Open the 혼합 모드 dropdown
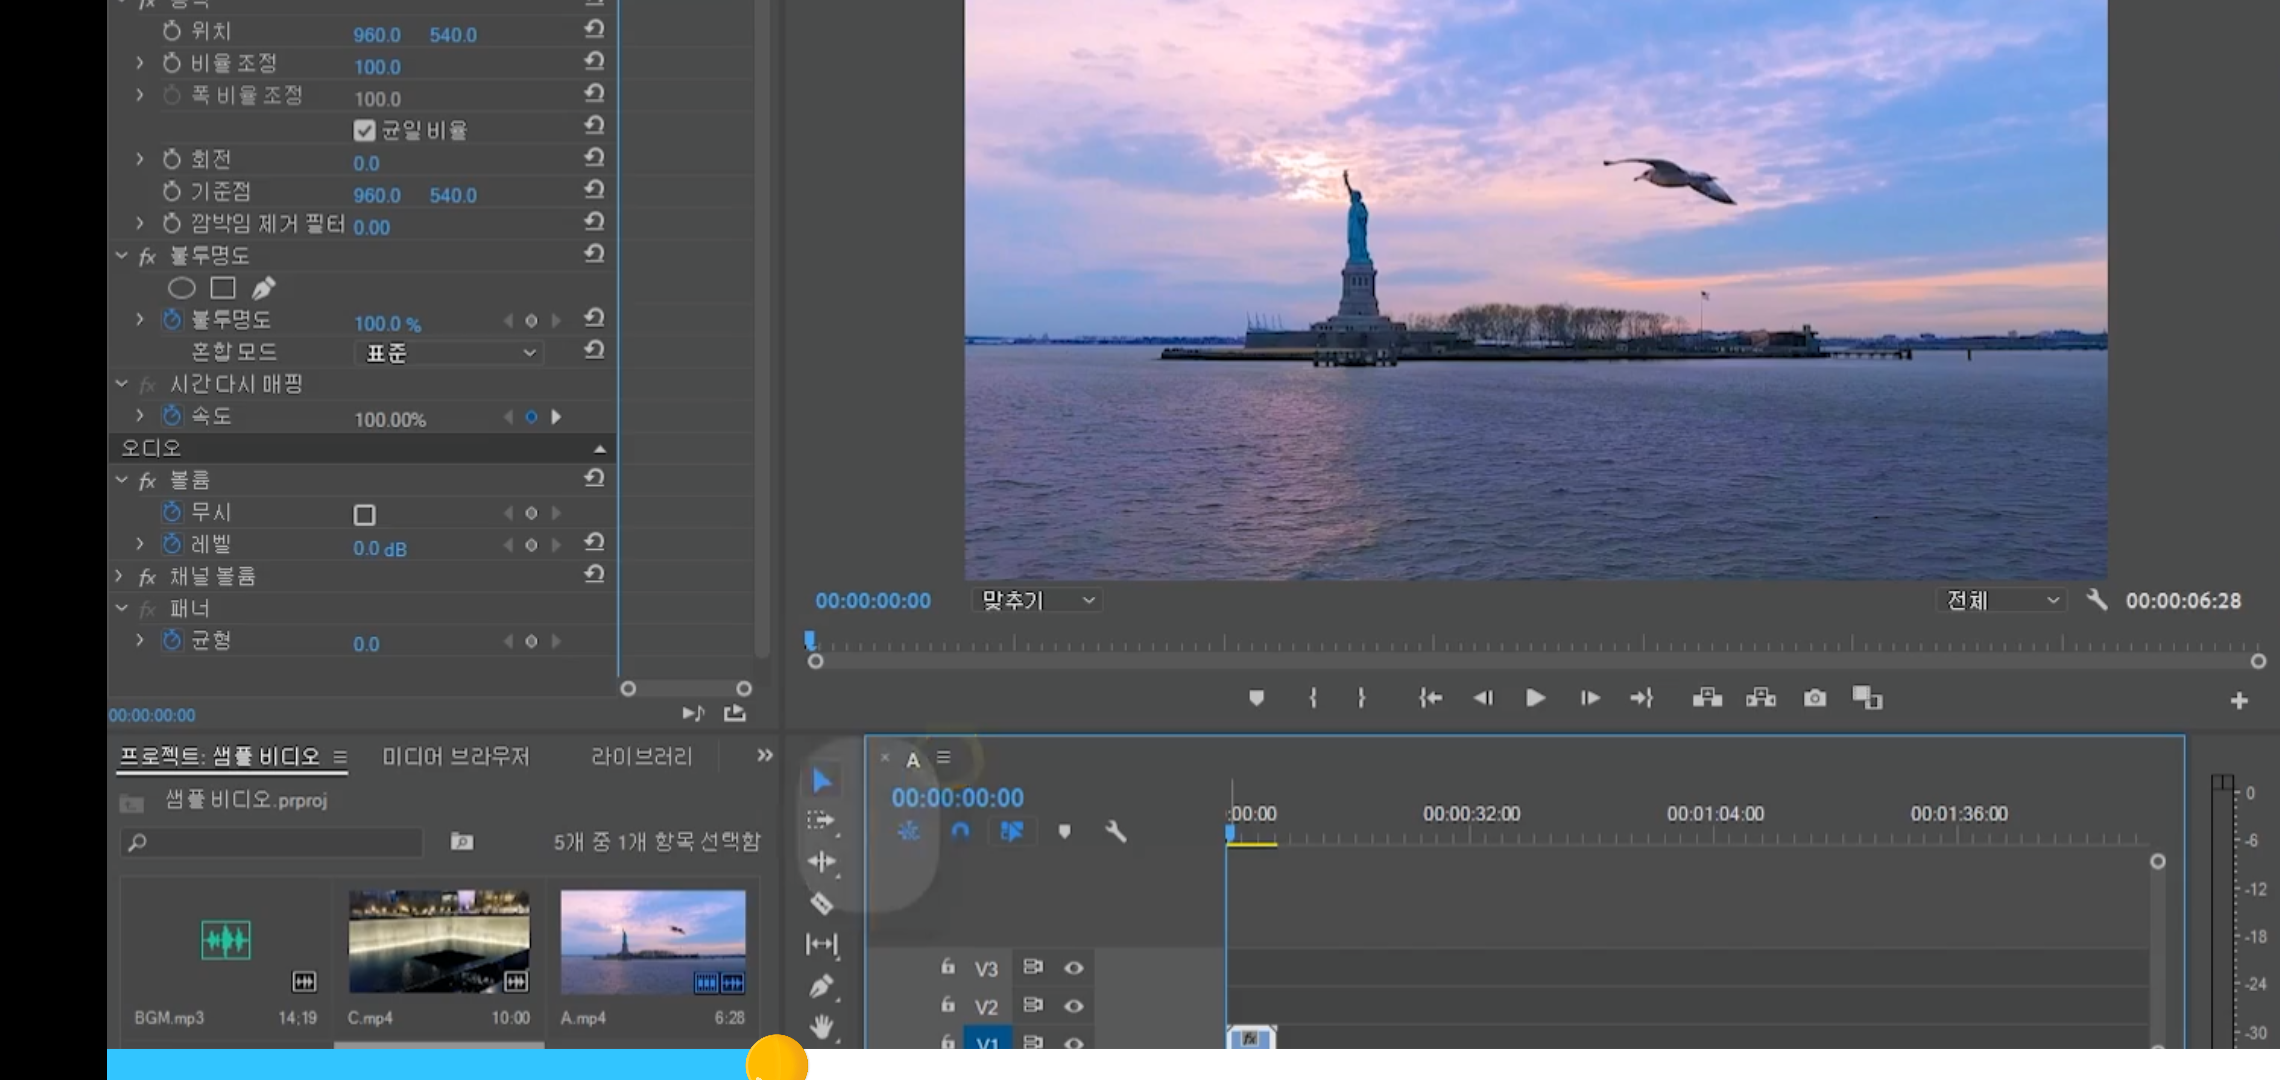Screen dimensions: 2280x1080 click(449, 353)
